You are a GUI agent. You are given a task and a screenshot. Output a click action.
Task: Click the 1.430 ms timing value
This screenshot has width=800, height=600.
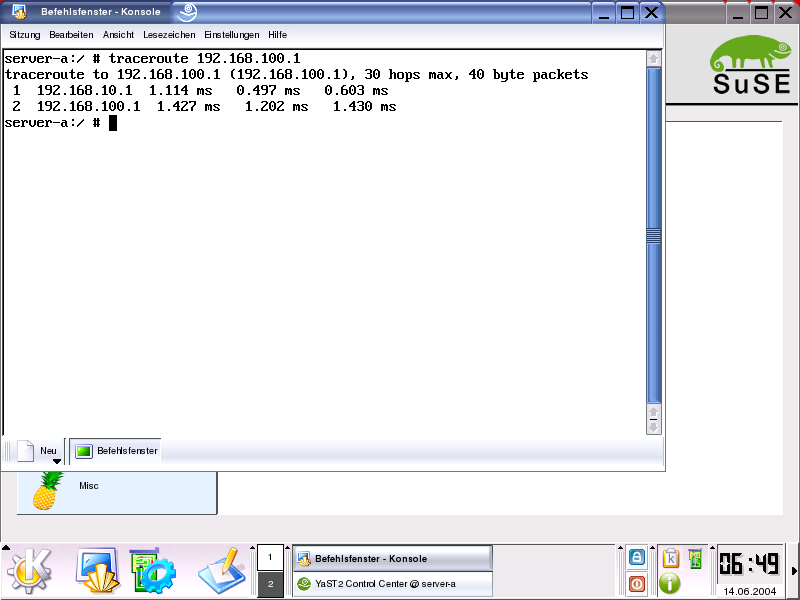coord(364,107)
